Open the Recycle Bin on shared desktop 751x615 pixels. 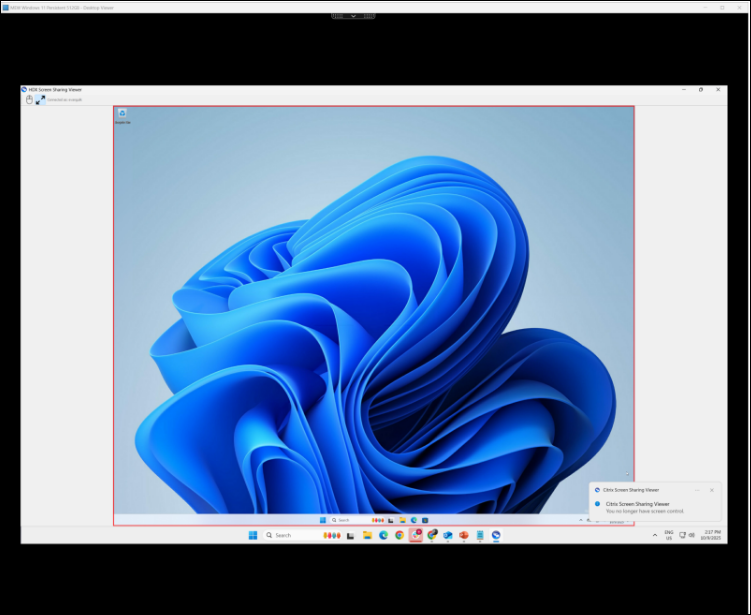point(122,114)
